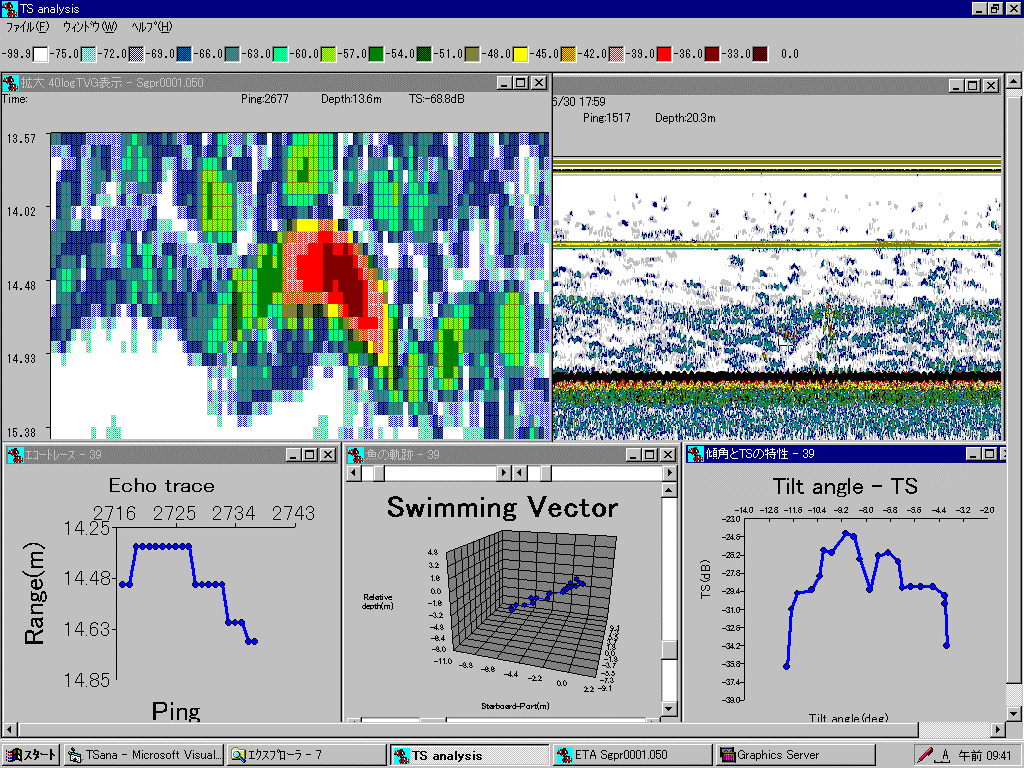1024x768 pixels.
Task: Click the second Swimming Vector slider's right arrow
Action: tap(669, 472)
